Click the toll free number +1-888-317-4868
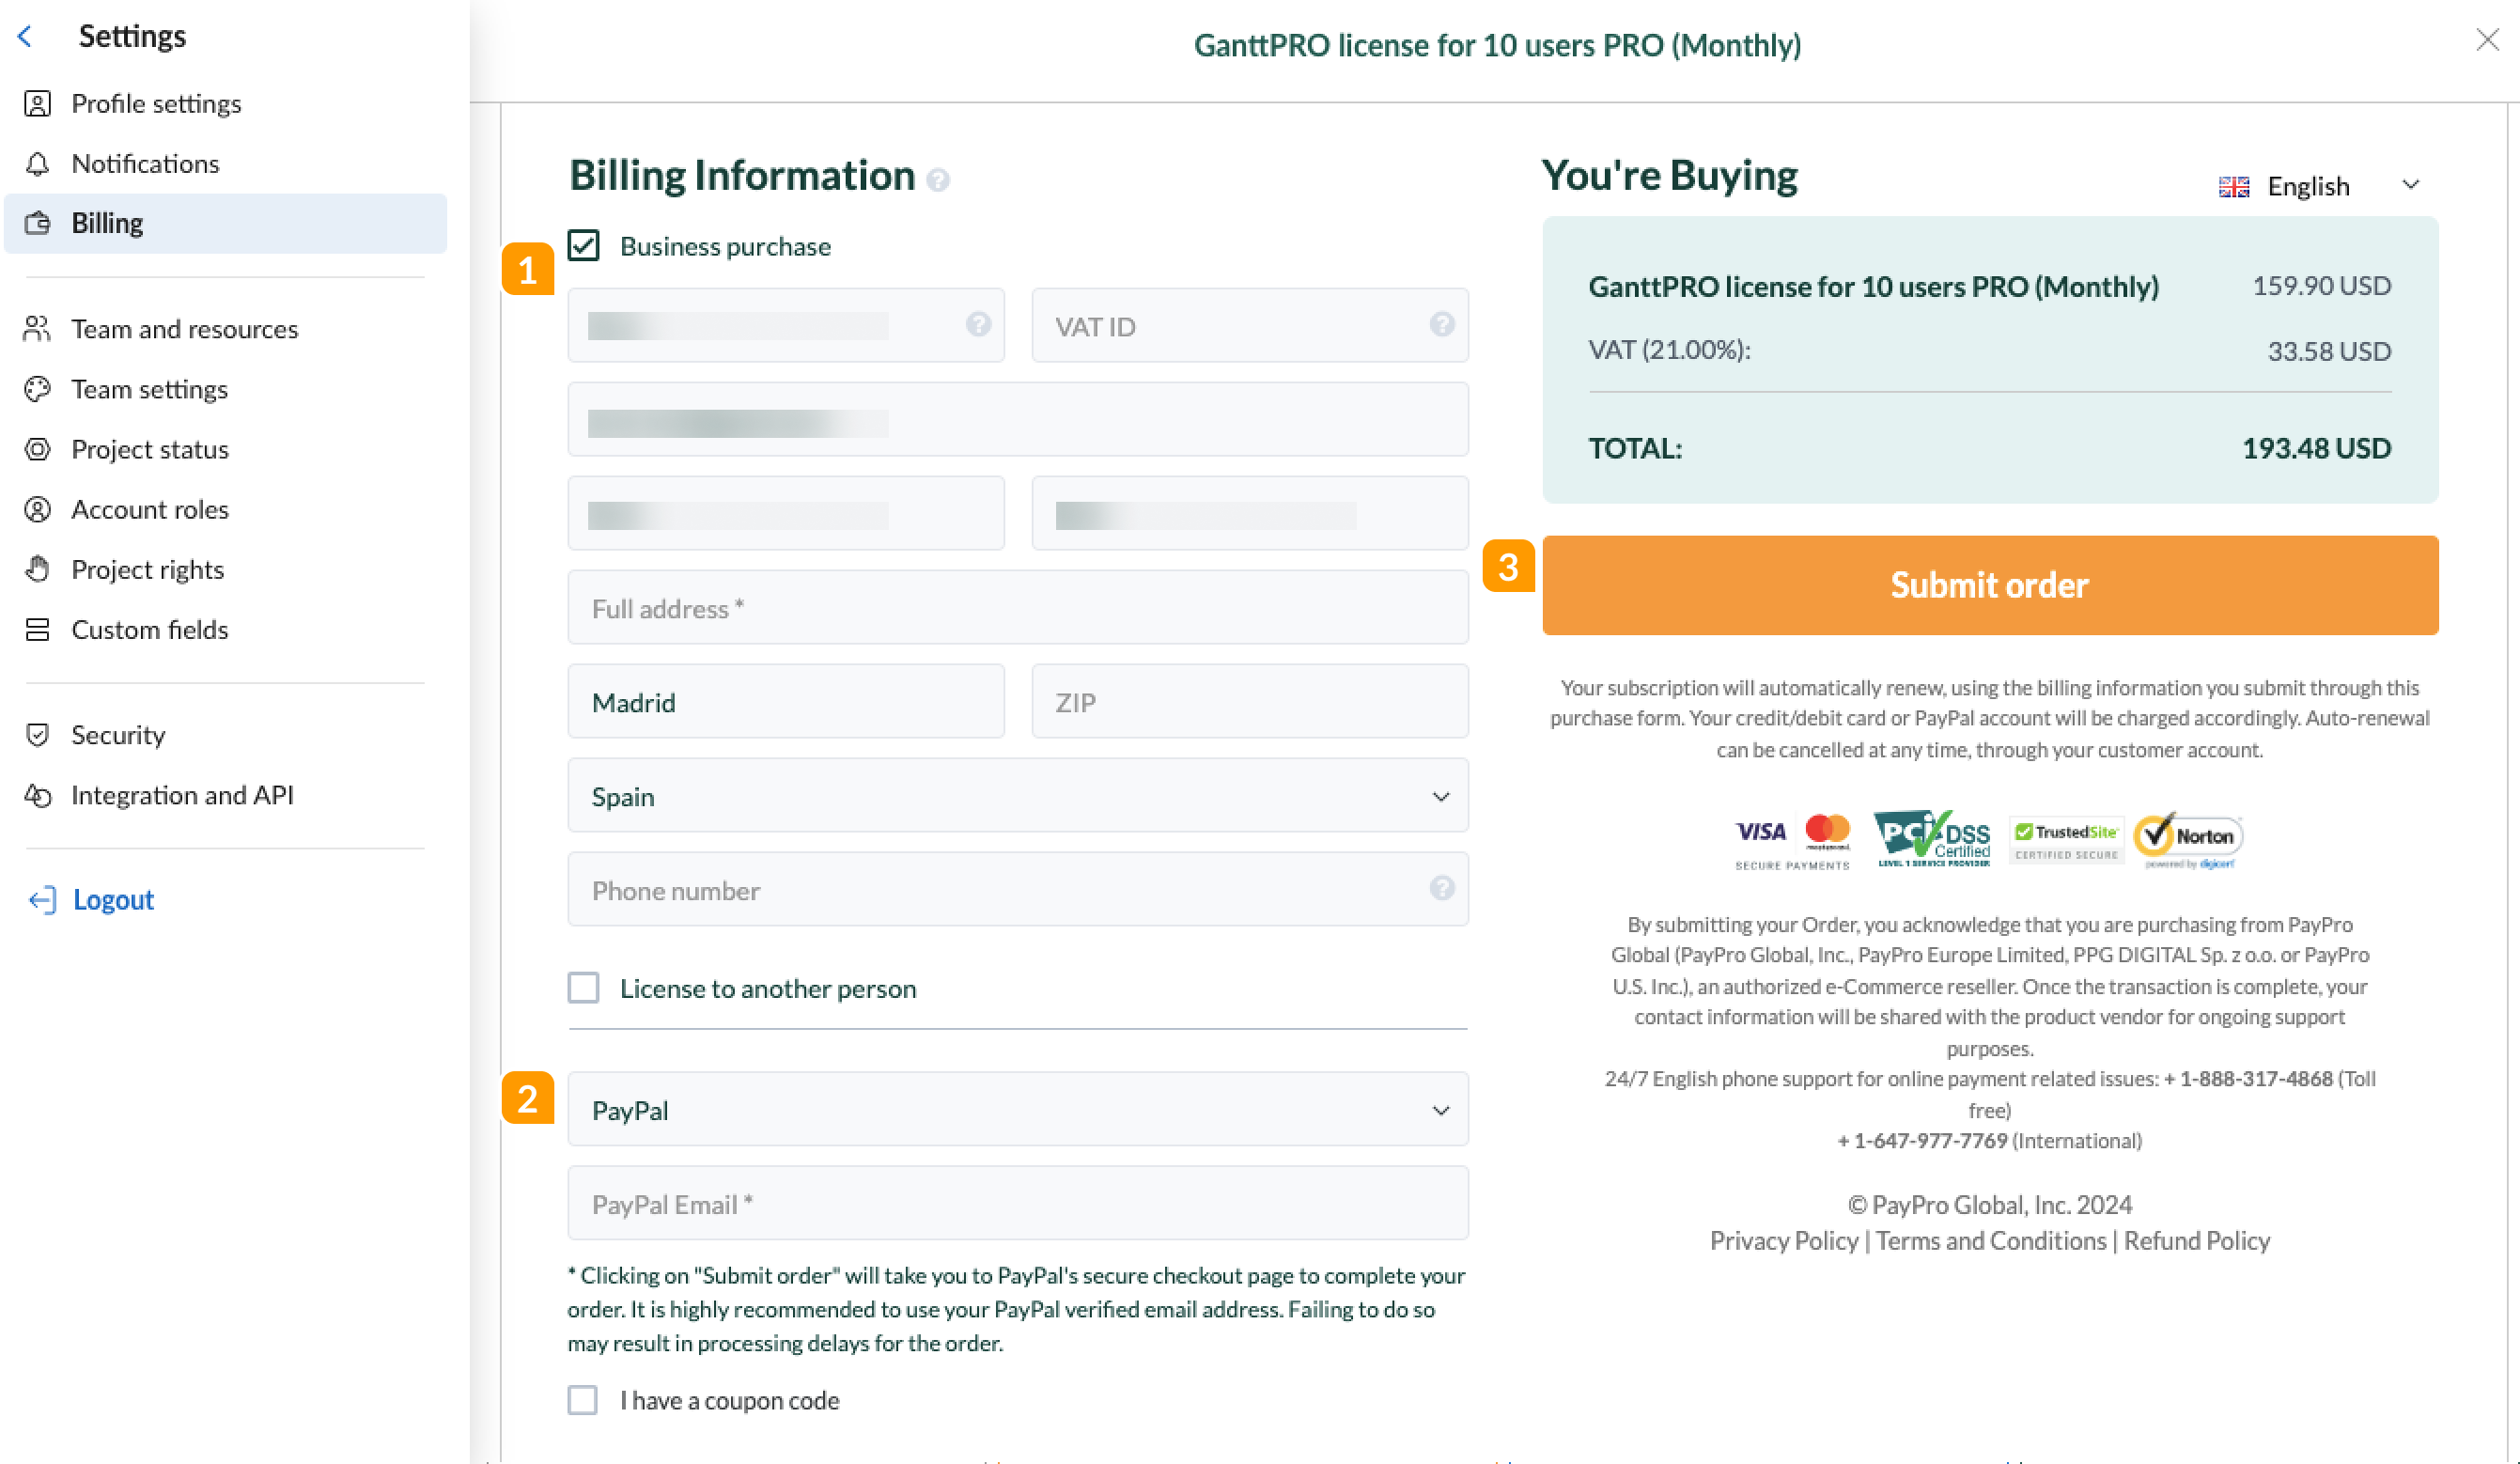2520x1464 pixels. [2248, 1079]
